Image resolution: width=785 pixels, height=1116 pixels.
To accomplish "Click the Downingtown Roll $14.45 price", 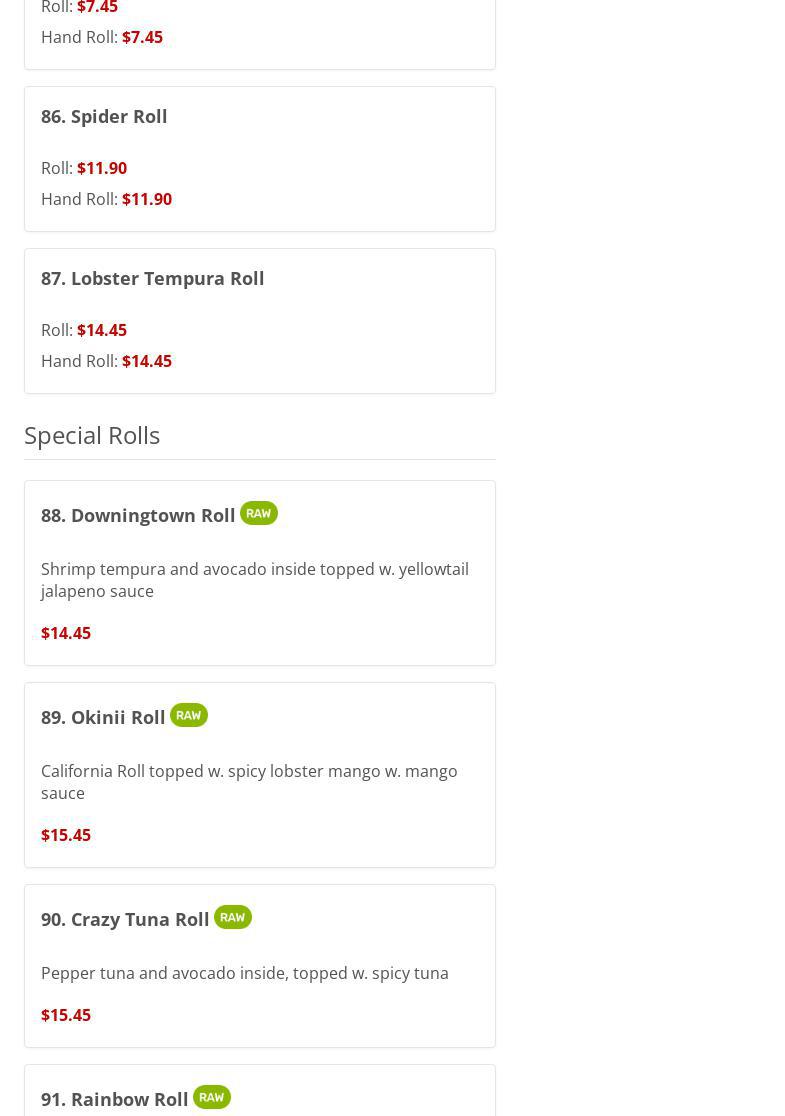I will coord(66,633).
